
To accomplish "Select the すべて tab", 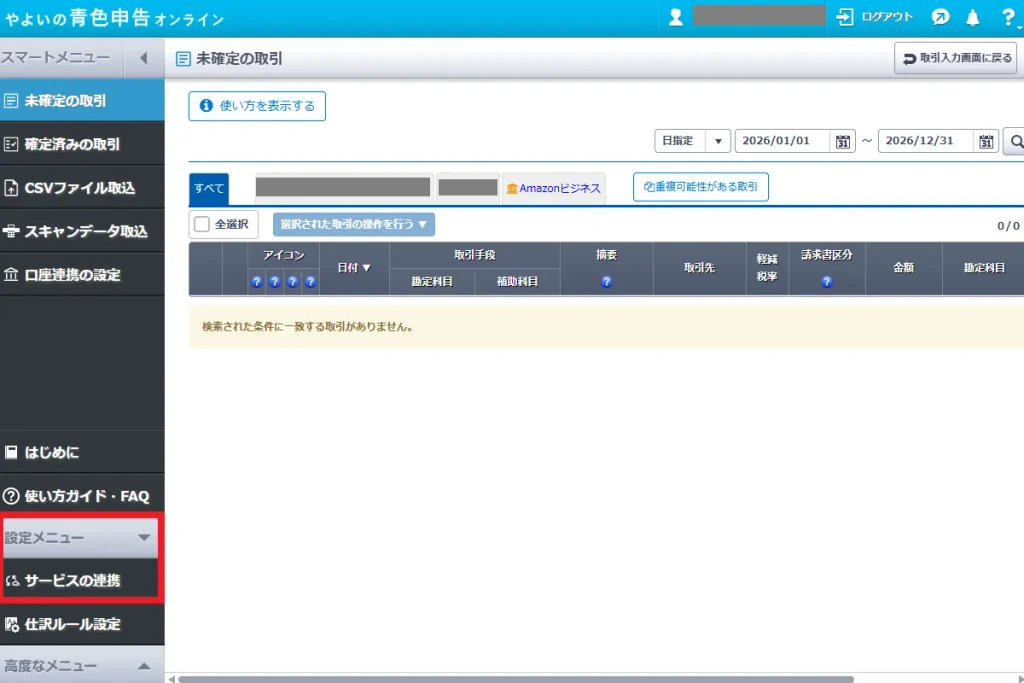I will (209, 189).
